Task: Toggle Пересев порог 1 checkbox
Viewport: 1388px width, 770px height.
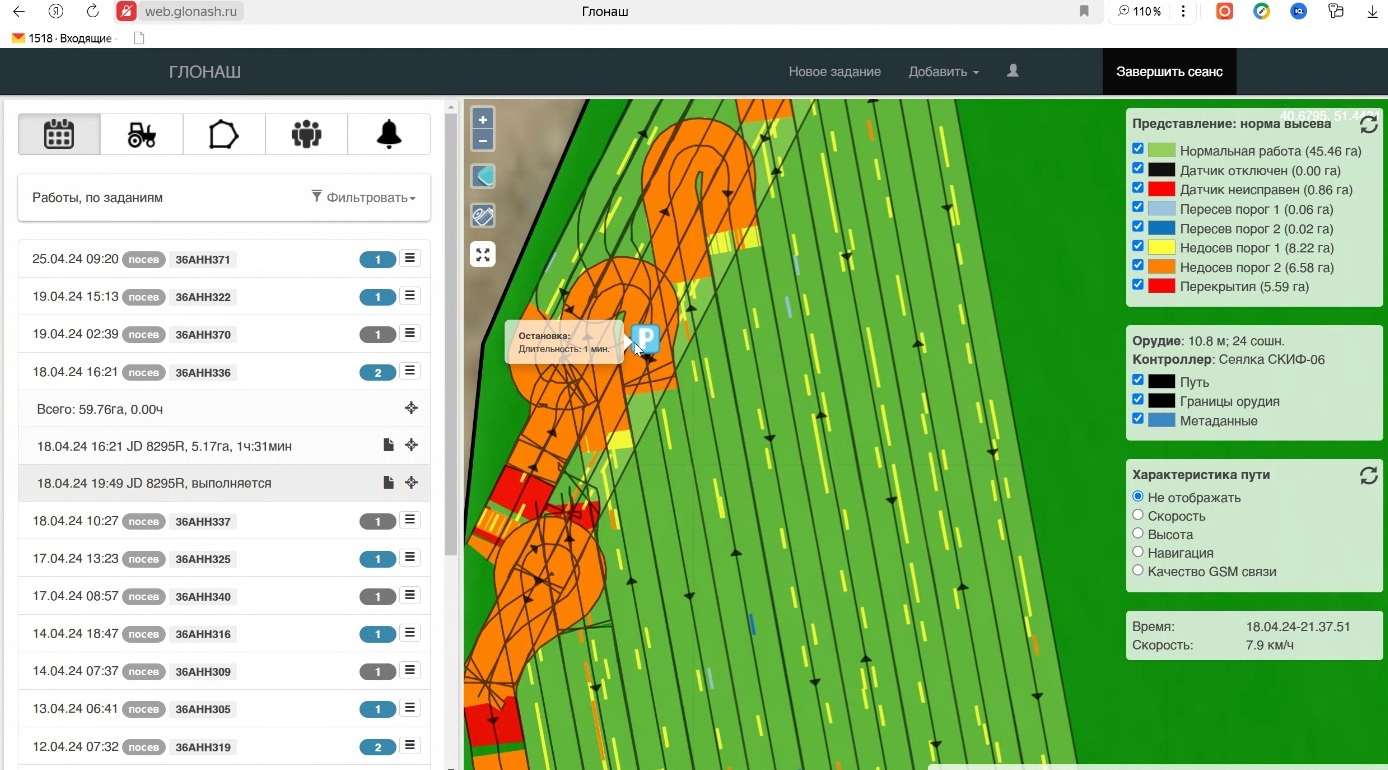Action: (1138, 207)
